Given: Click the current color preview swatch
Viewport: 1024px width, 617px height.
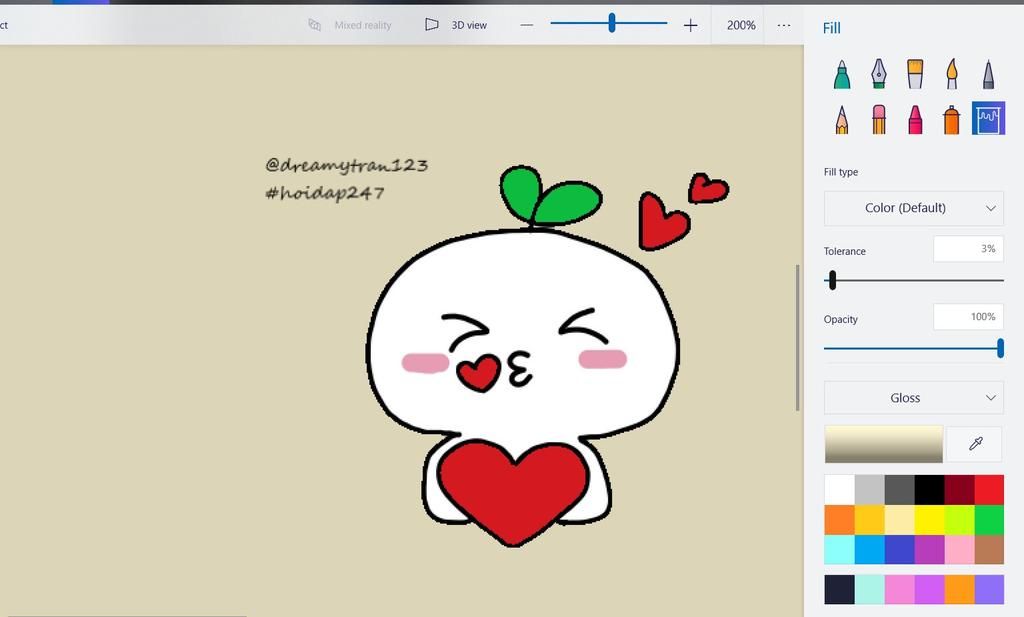Looking at the screenshot, I should [883, 444].
